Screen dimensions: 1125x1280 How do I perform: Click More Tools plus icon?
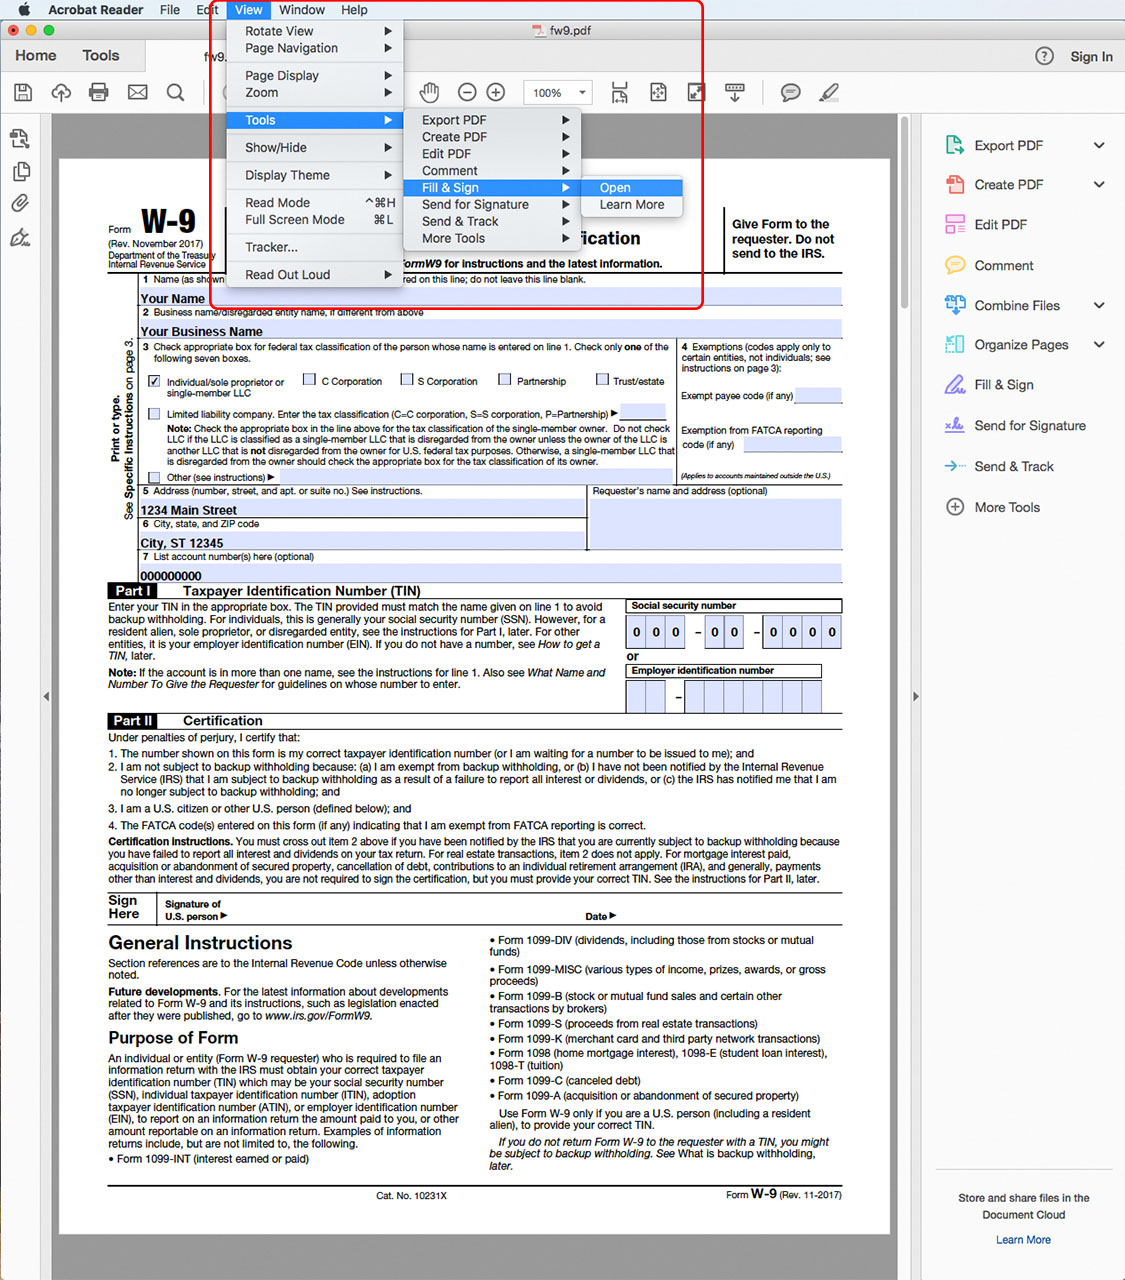(x=955, y=507)
